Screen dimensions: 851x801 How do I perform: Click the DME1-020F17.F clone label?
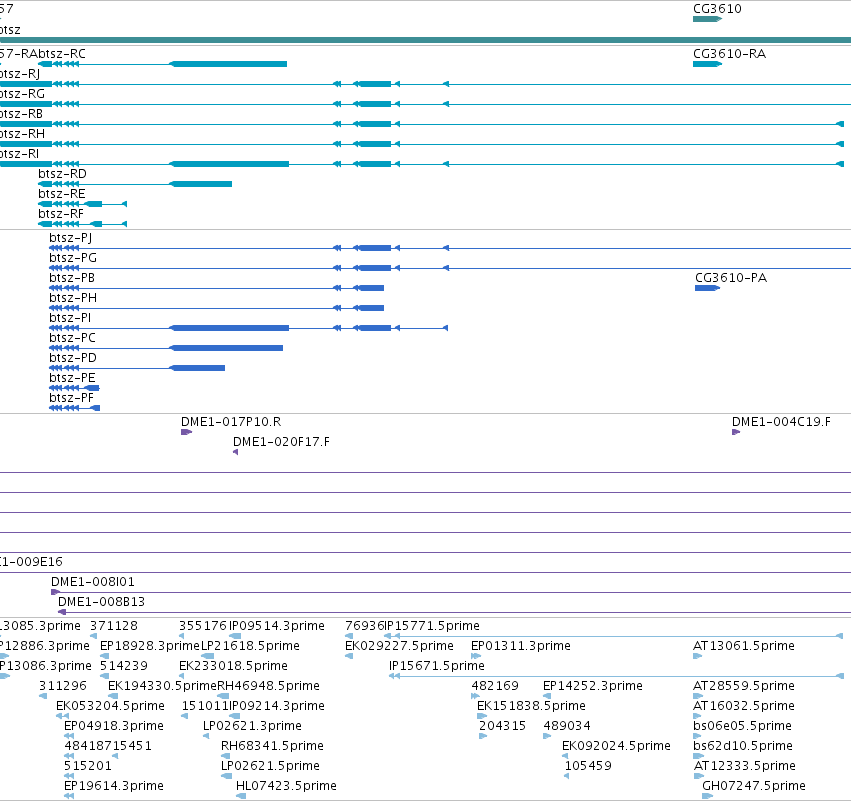coord(281,442)
